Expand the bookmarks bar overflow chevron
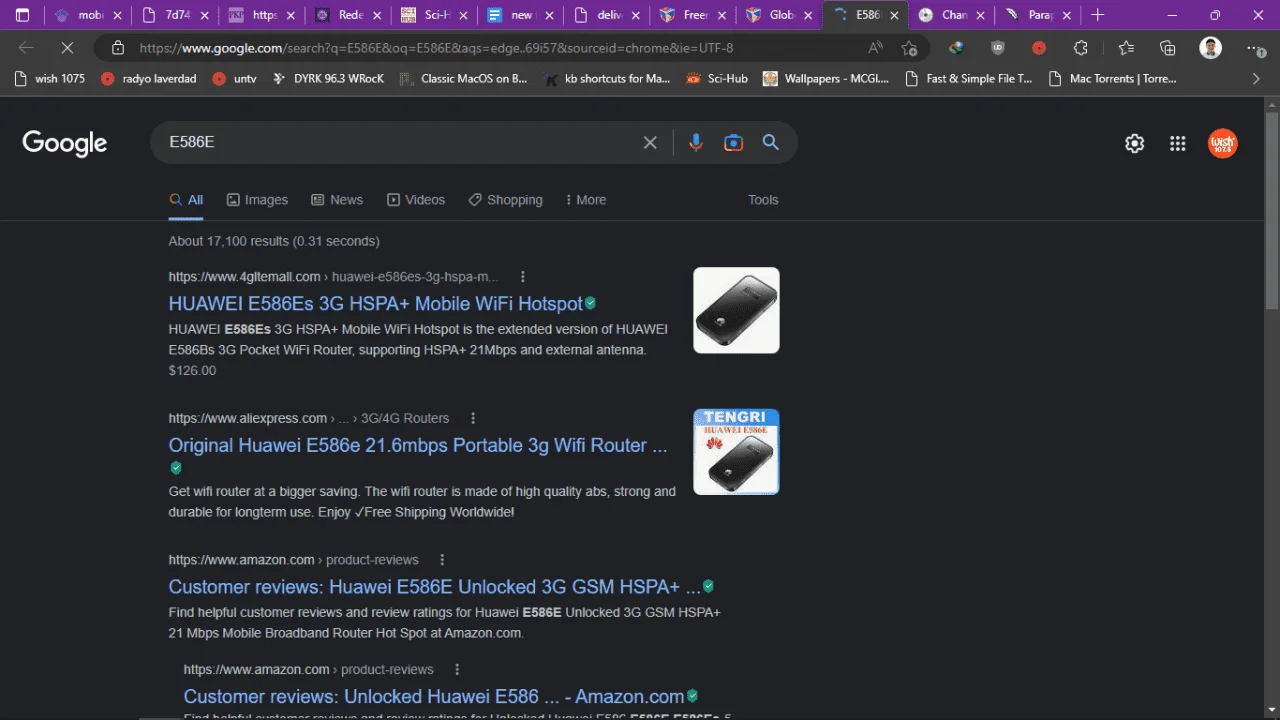 pyautogui.click(x=1257, y=78)
